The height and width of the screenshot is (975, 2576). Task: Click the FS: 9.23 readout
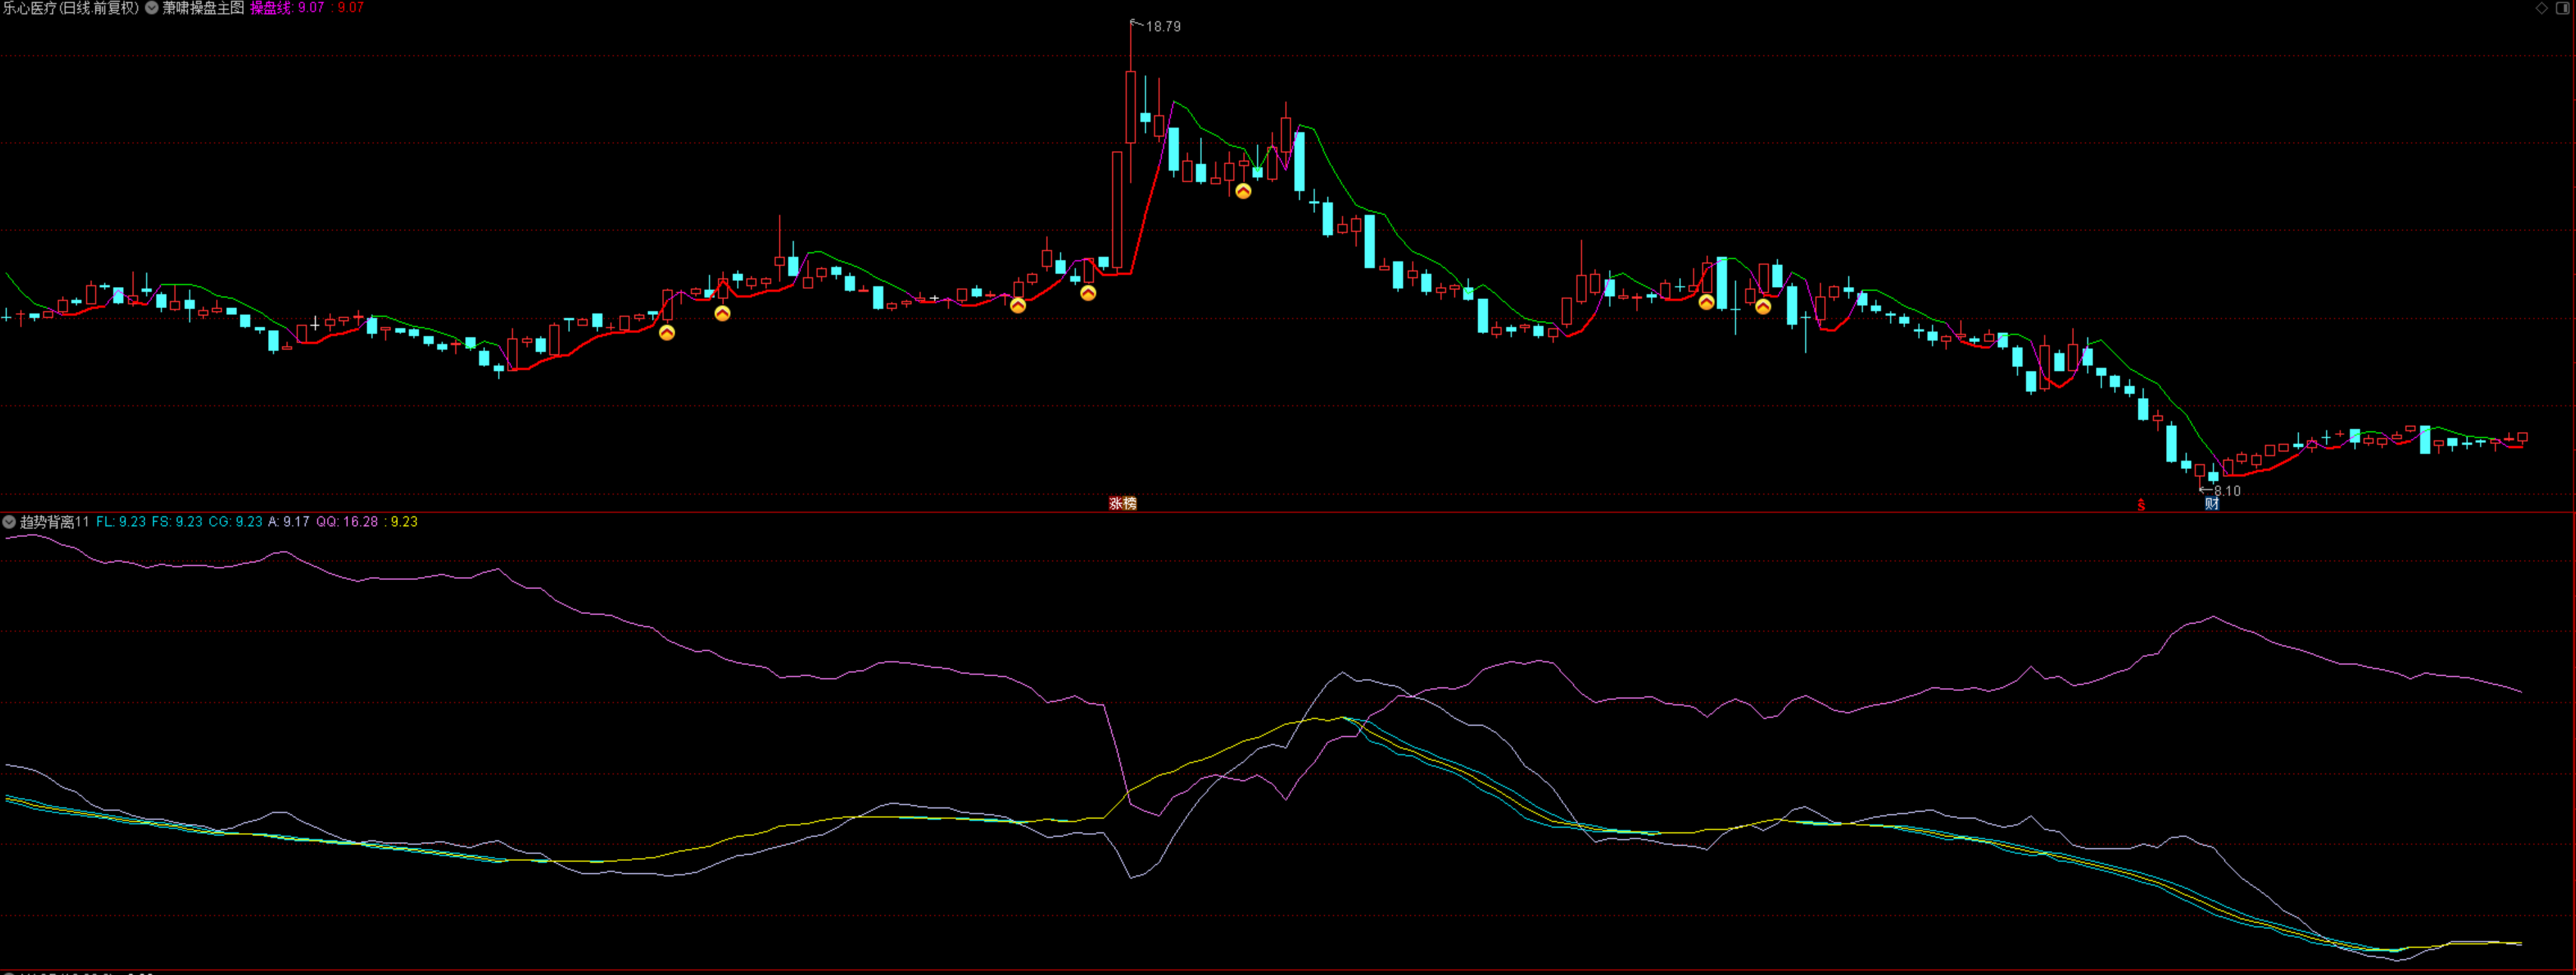click(x=177, y=522)
